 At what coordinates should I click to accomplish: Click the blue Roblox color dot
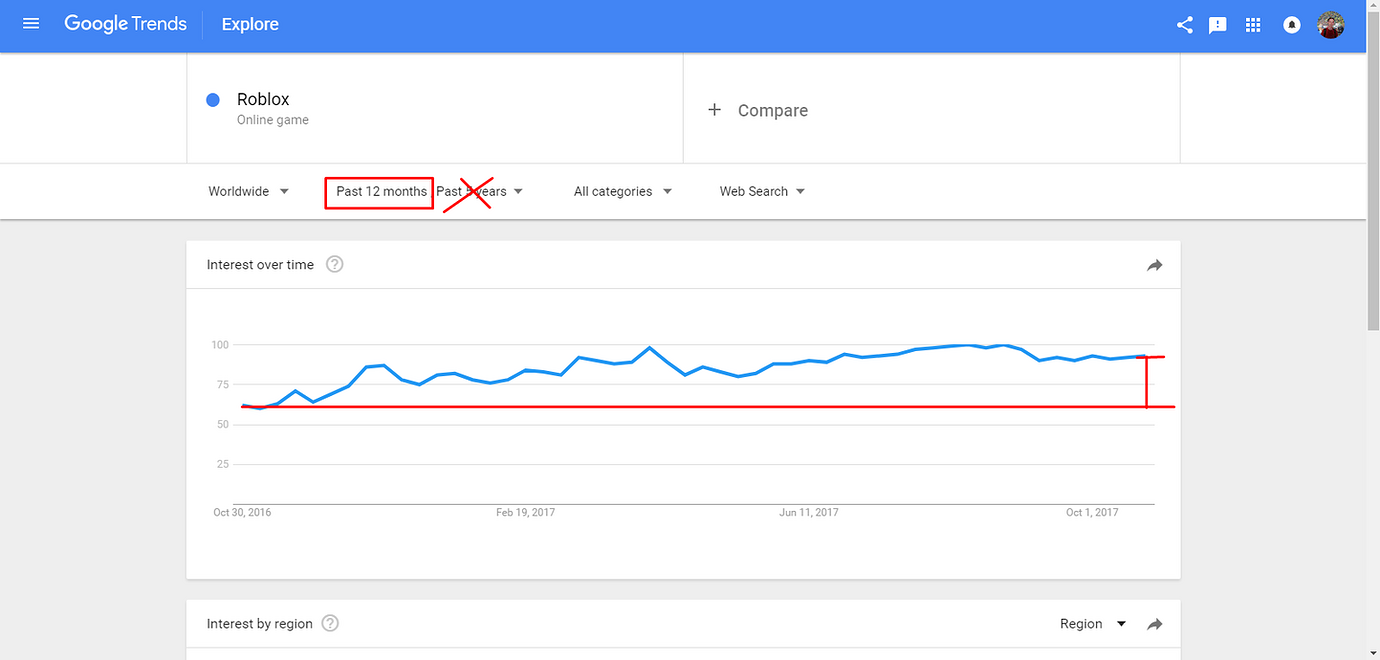click(x=213, y=100)
